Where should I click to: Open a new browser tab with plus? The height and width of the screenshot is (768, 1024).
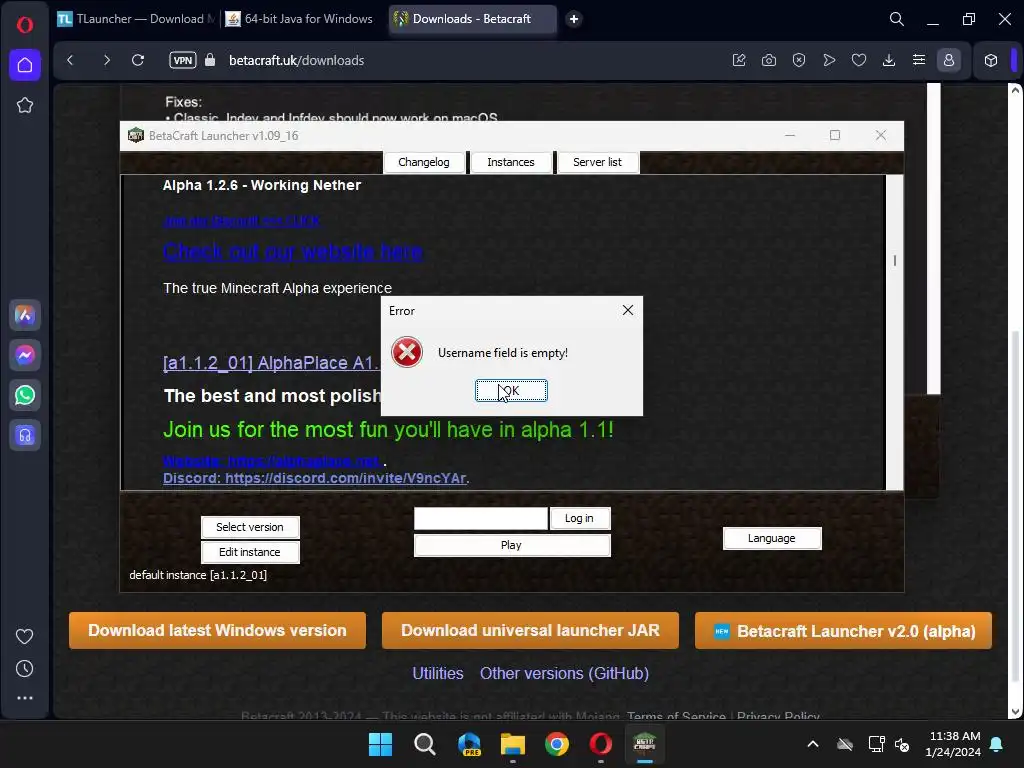pos(573,19)
